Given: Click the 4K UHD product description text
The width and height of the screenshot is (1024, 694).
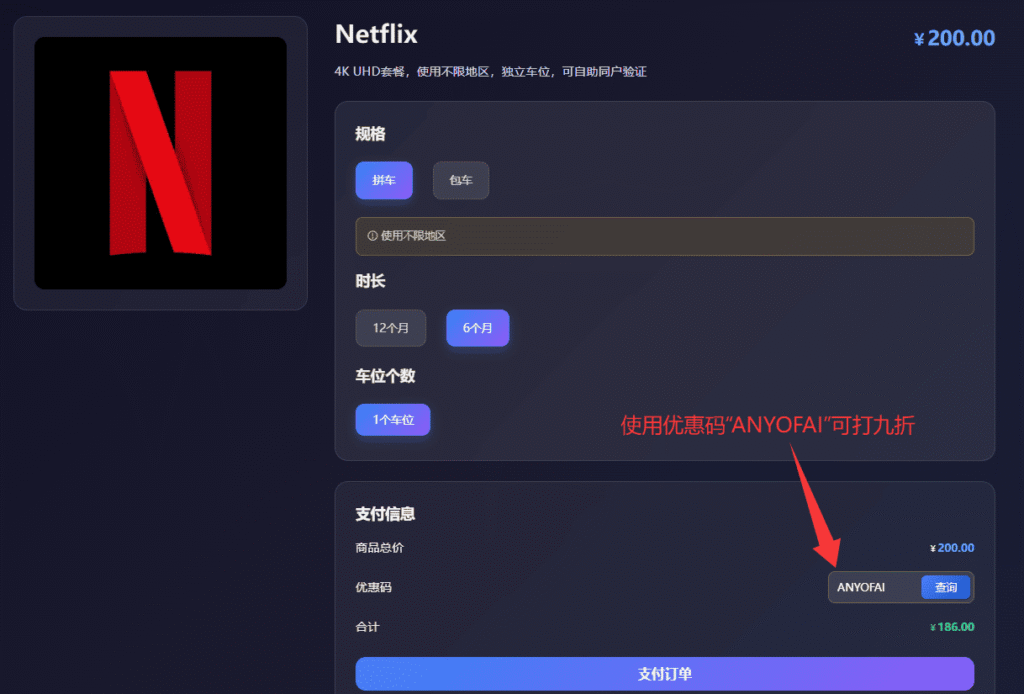Looking at the screenshot, I should 490,71.
